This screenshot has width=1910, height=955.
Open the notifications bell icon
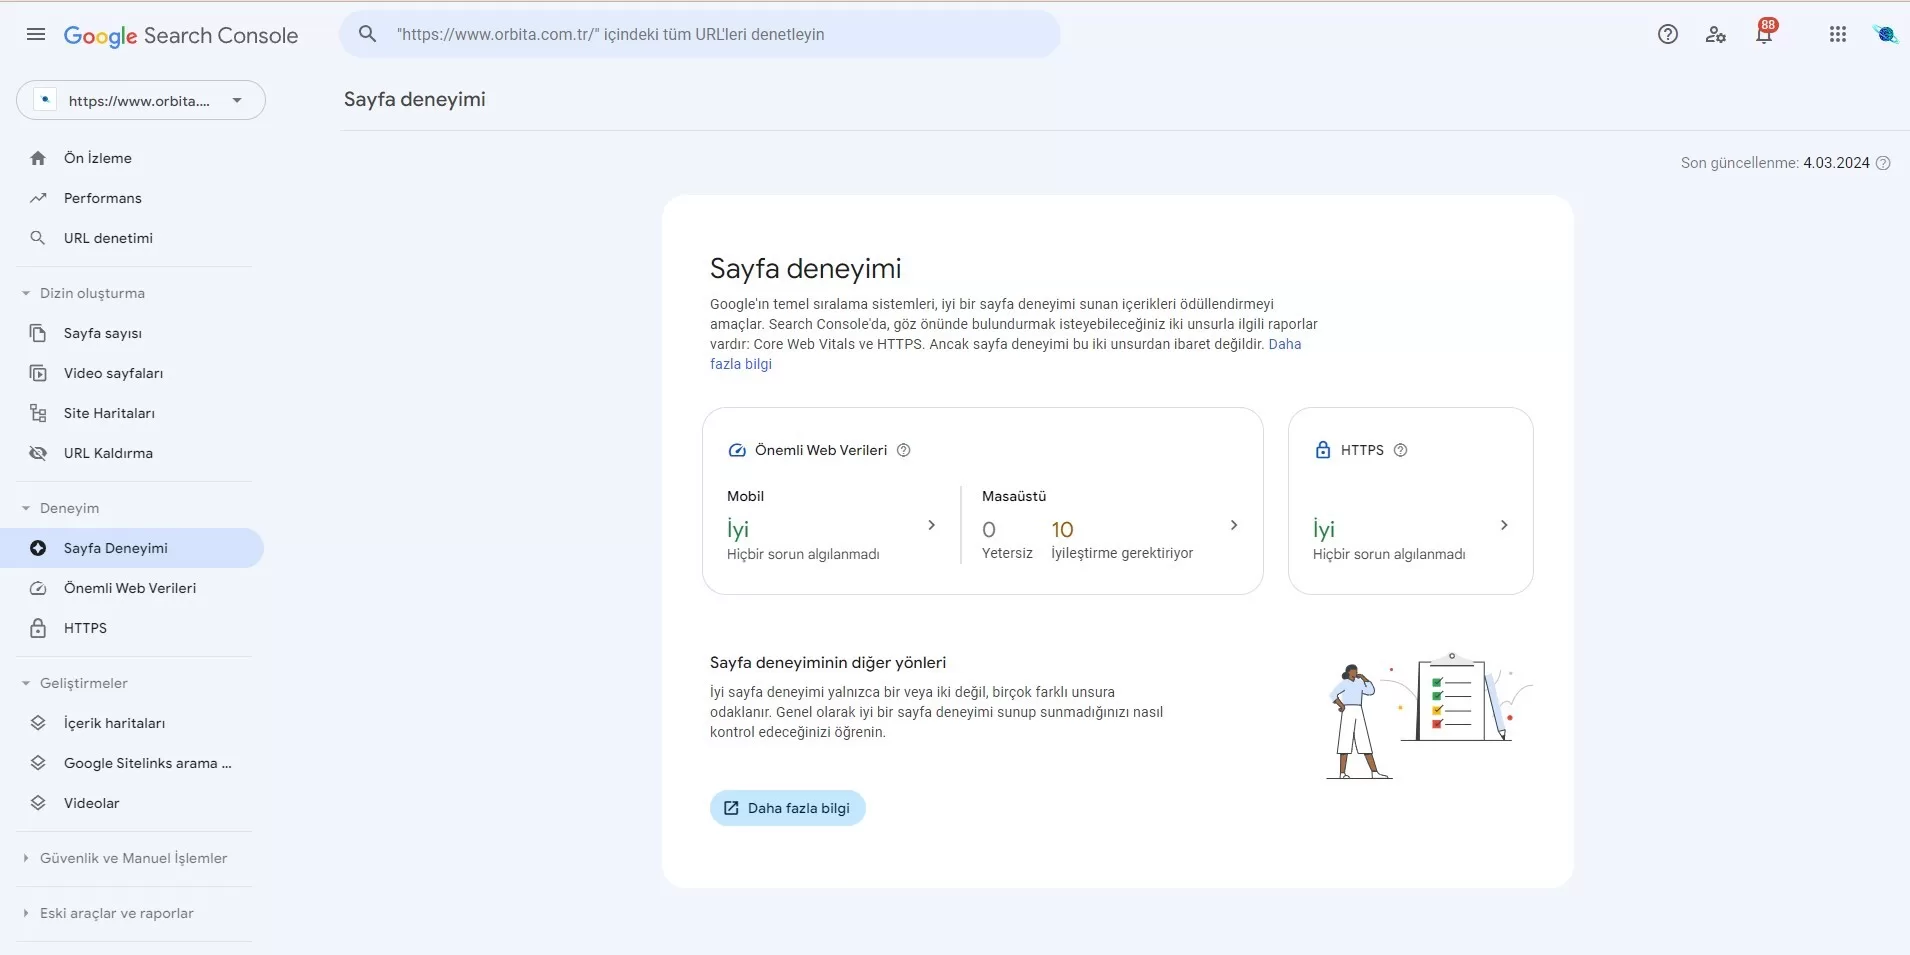(x=1764, y=34)
